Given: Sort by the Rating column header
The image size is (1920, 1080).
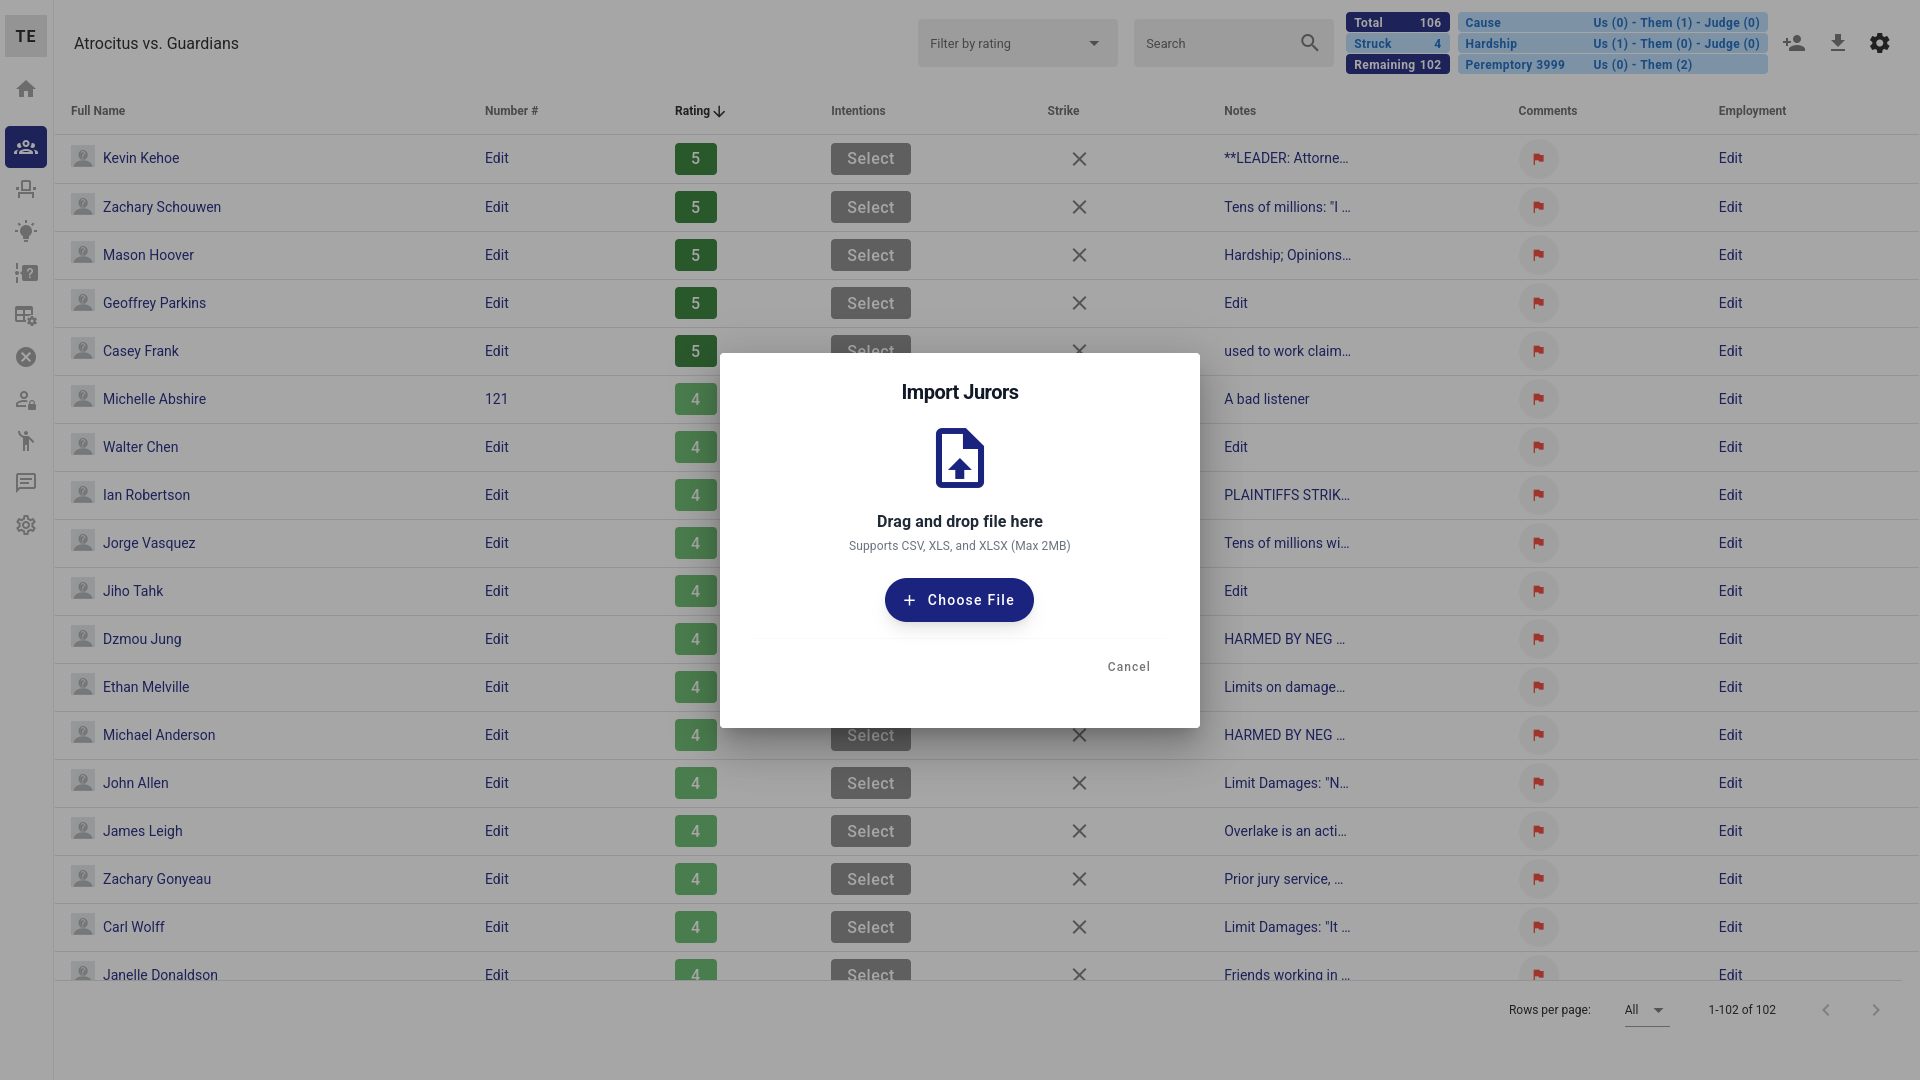Looking at the screenshot, I should pyautogui.click(x=699, y=111).
